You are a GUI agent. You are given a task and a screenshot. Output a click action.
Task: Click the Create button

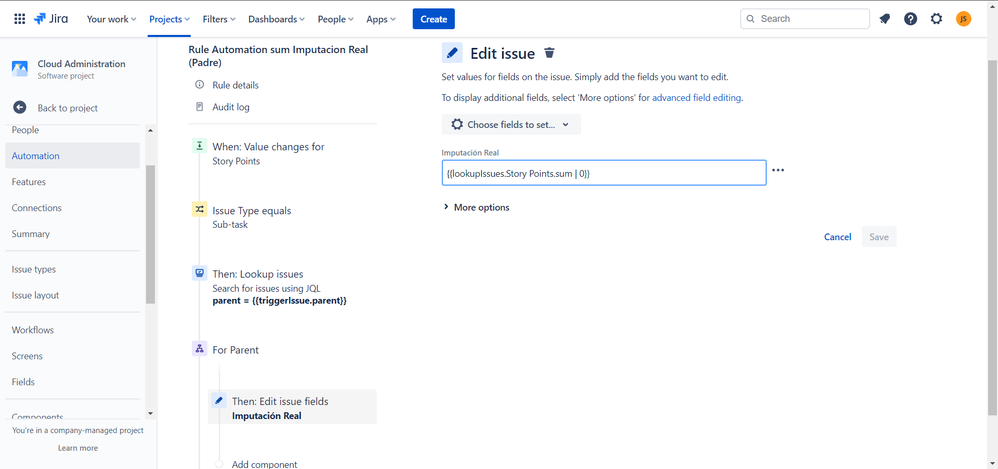click(x=433, y=19)
